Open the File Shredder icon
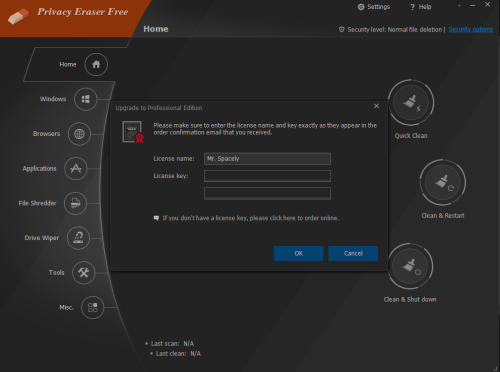 [75, 203]
